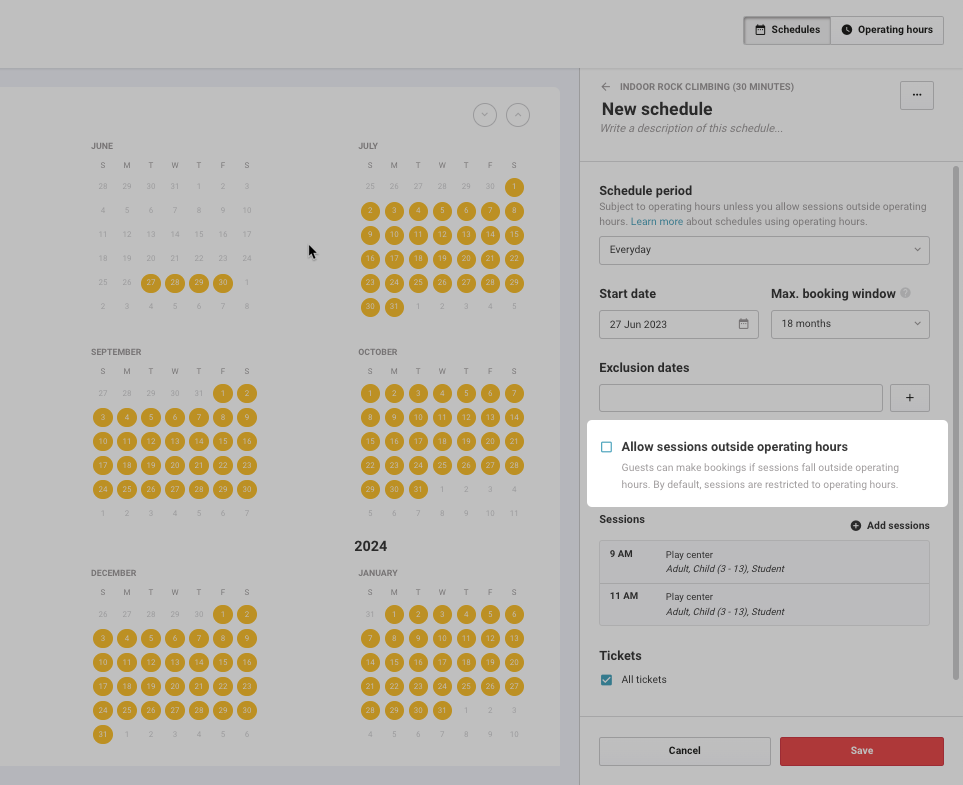Go to earlier months with up chevron
963x785 pixels.
click(x=518, y=115)
